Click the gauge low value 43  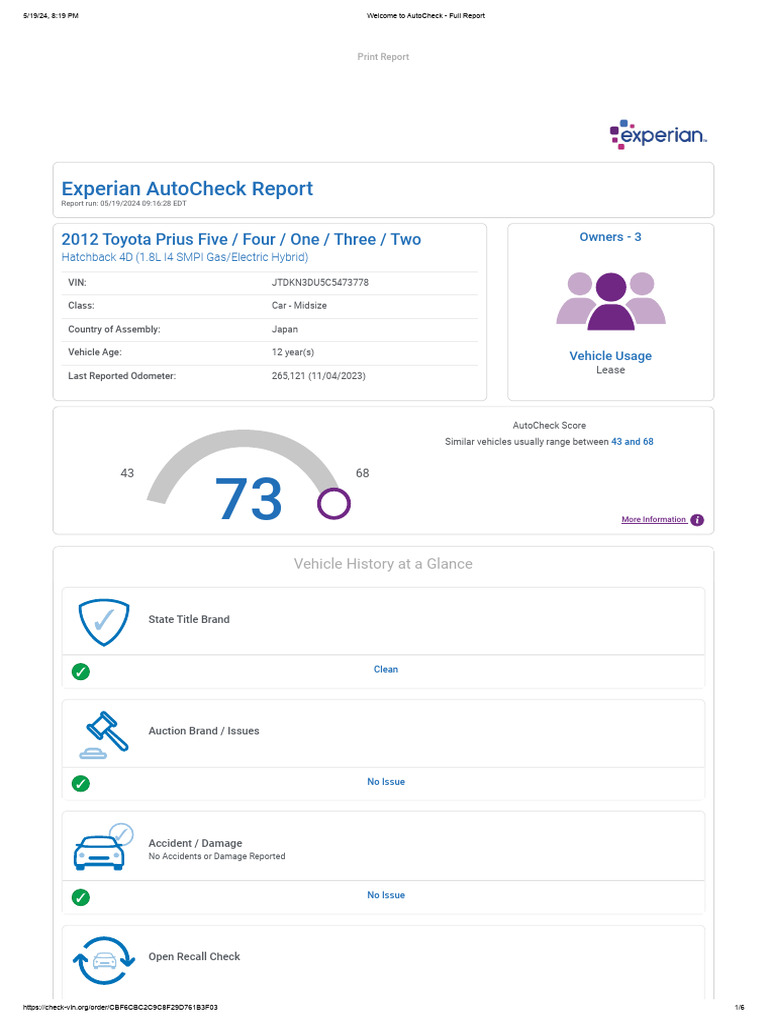[x=127, y=473]
